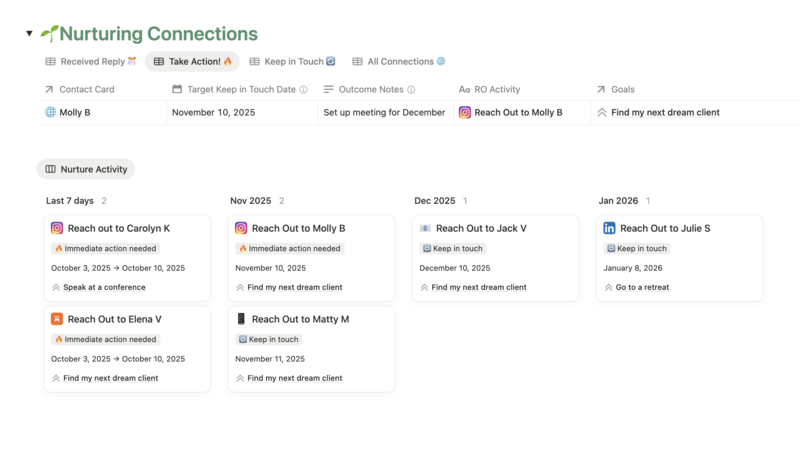
Task: Select the All Connections view tab
Action: (397, 62)
